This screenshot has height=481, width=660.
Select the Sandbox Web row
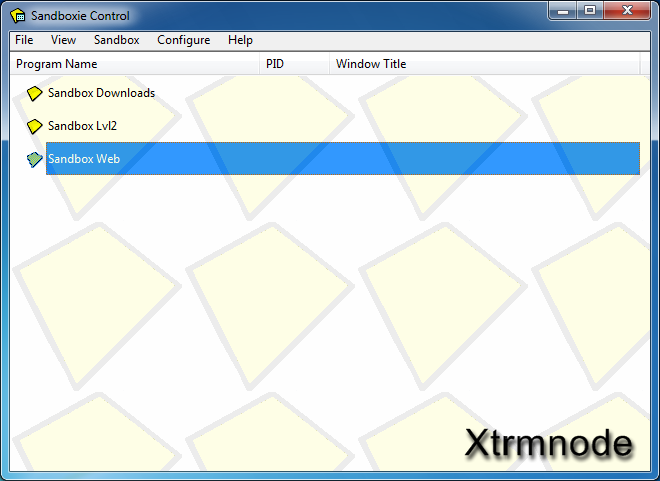pos(343,159)
